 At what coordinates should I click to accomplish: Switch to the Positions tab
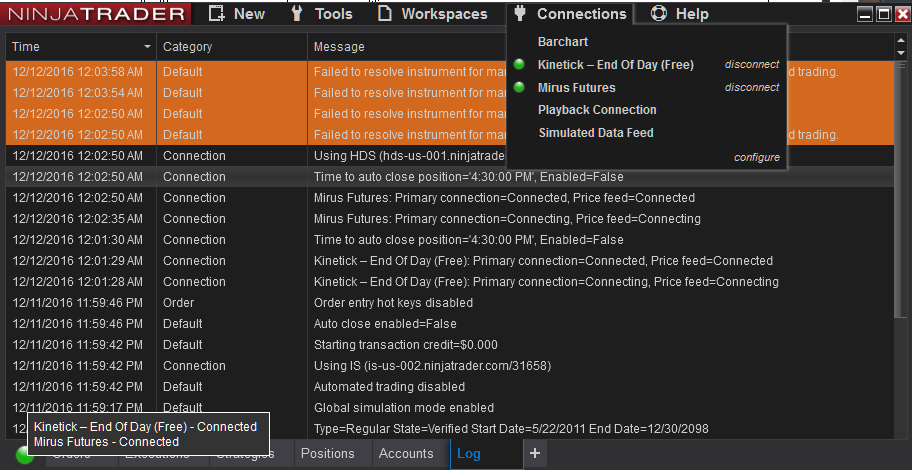pos(328,454)
